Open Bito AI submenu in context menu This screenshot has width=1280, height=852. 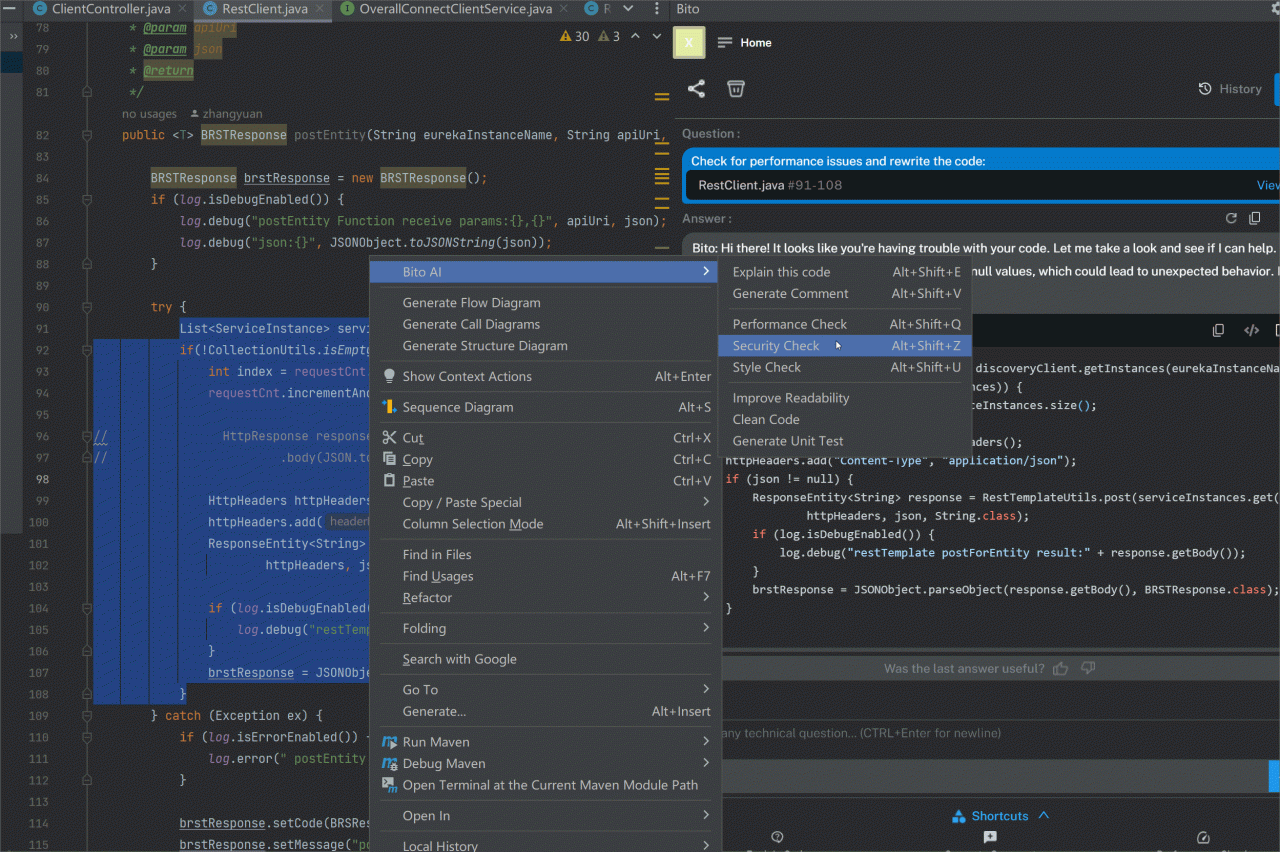click(545, 272)
